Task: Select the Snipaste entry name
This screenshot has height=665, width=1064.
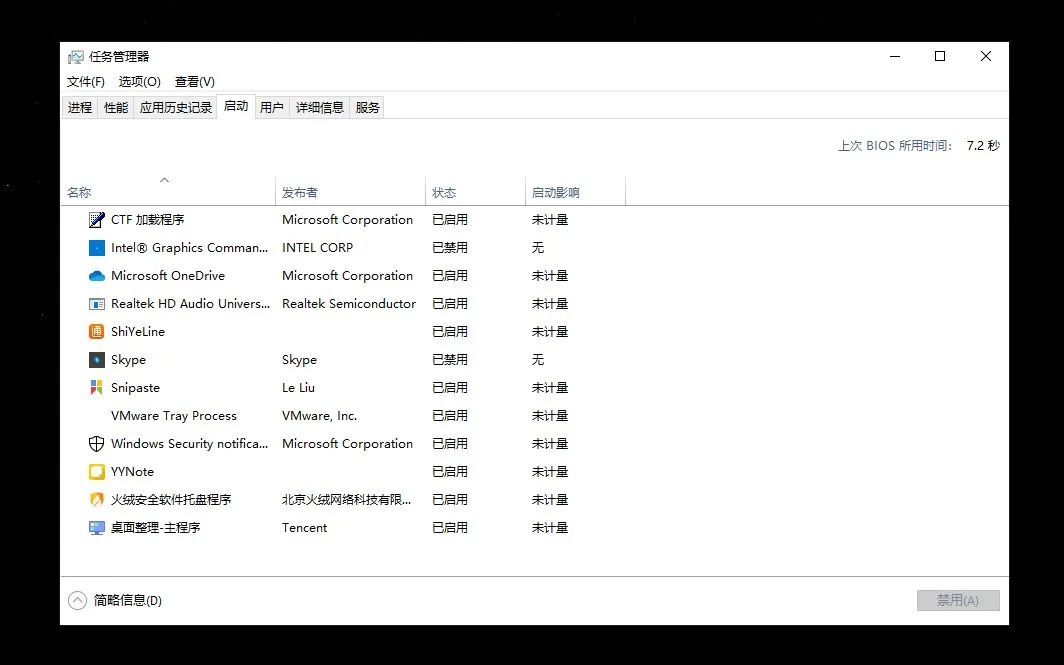Action: [x=136, y=387]
